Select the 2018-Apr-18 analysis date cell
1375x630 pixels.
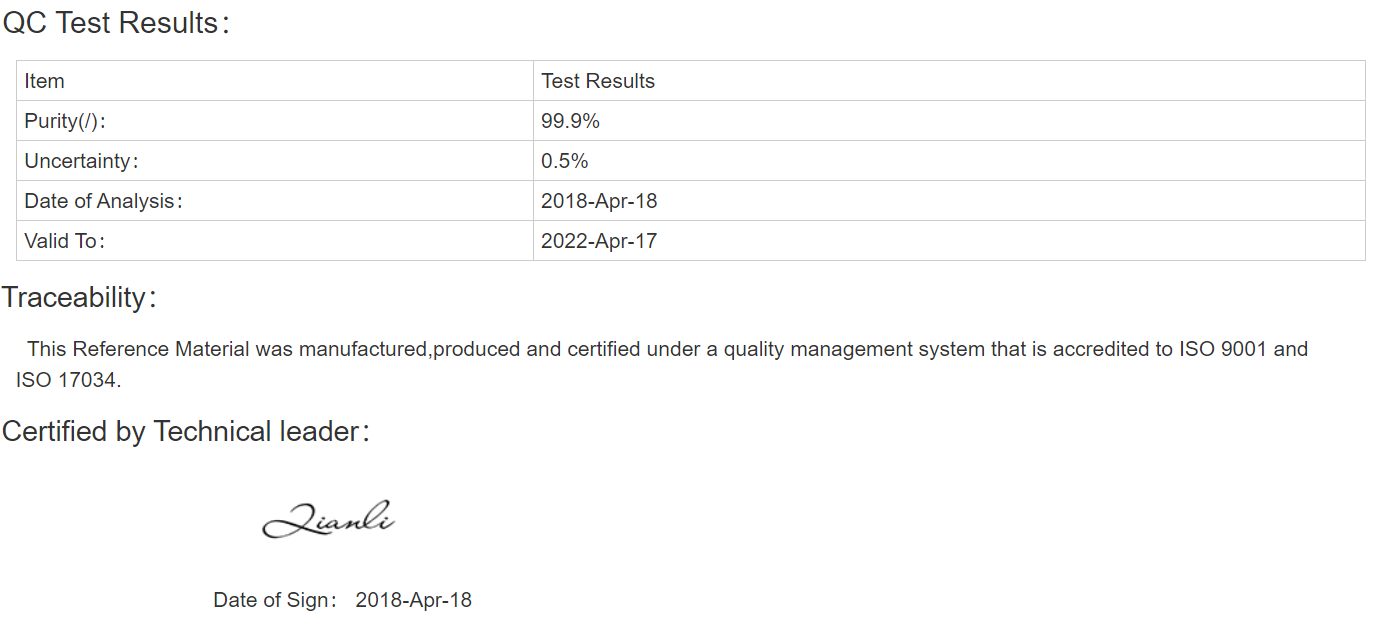tap(949, 201)
